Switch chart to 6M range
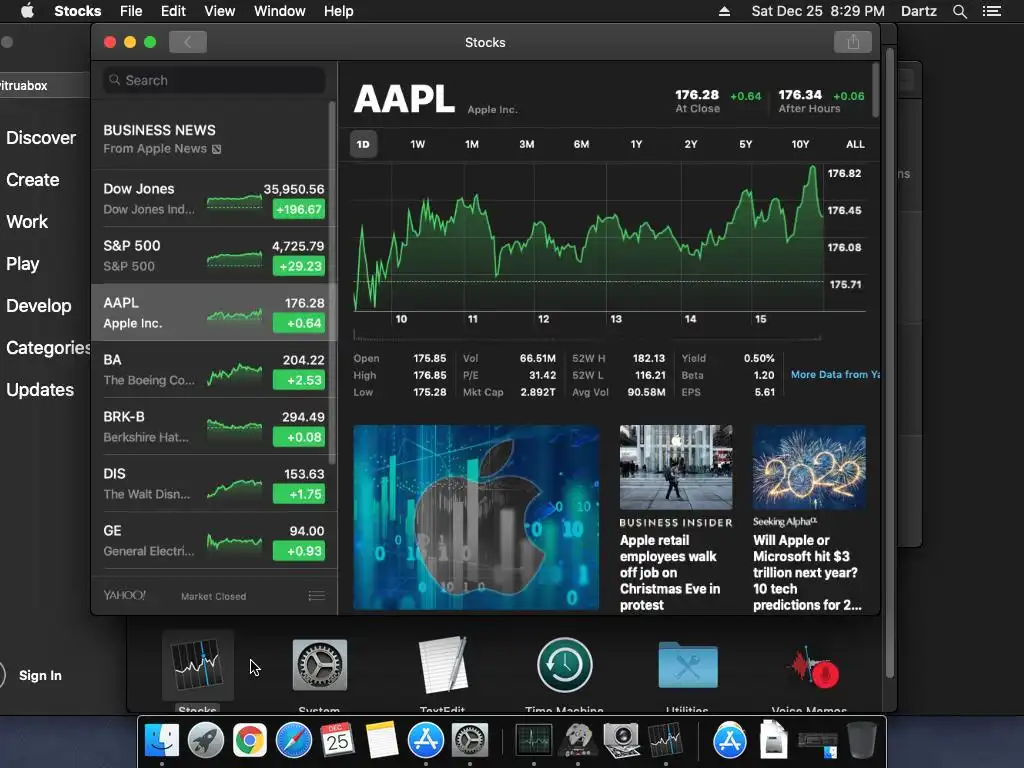This screenshot has height=768, width=1024. pyautogui.click(x=581, y=144)
